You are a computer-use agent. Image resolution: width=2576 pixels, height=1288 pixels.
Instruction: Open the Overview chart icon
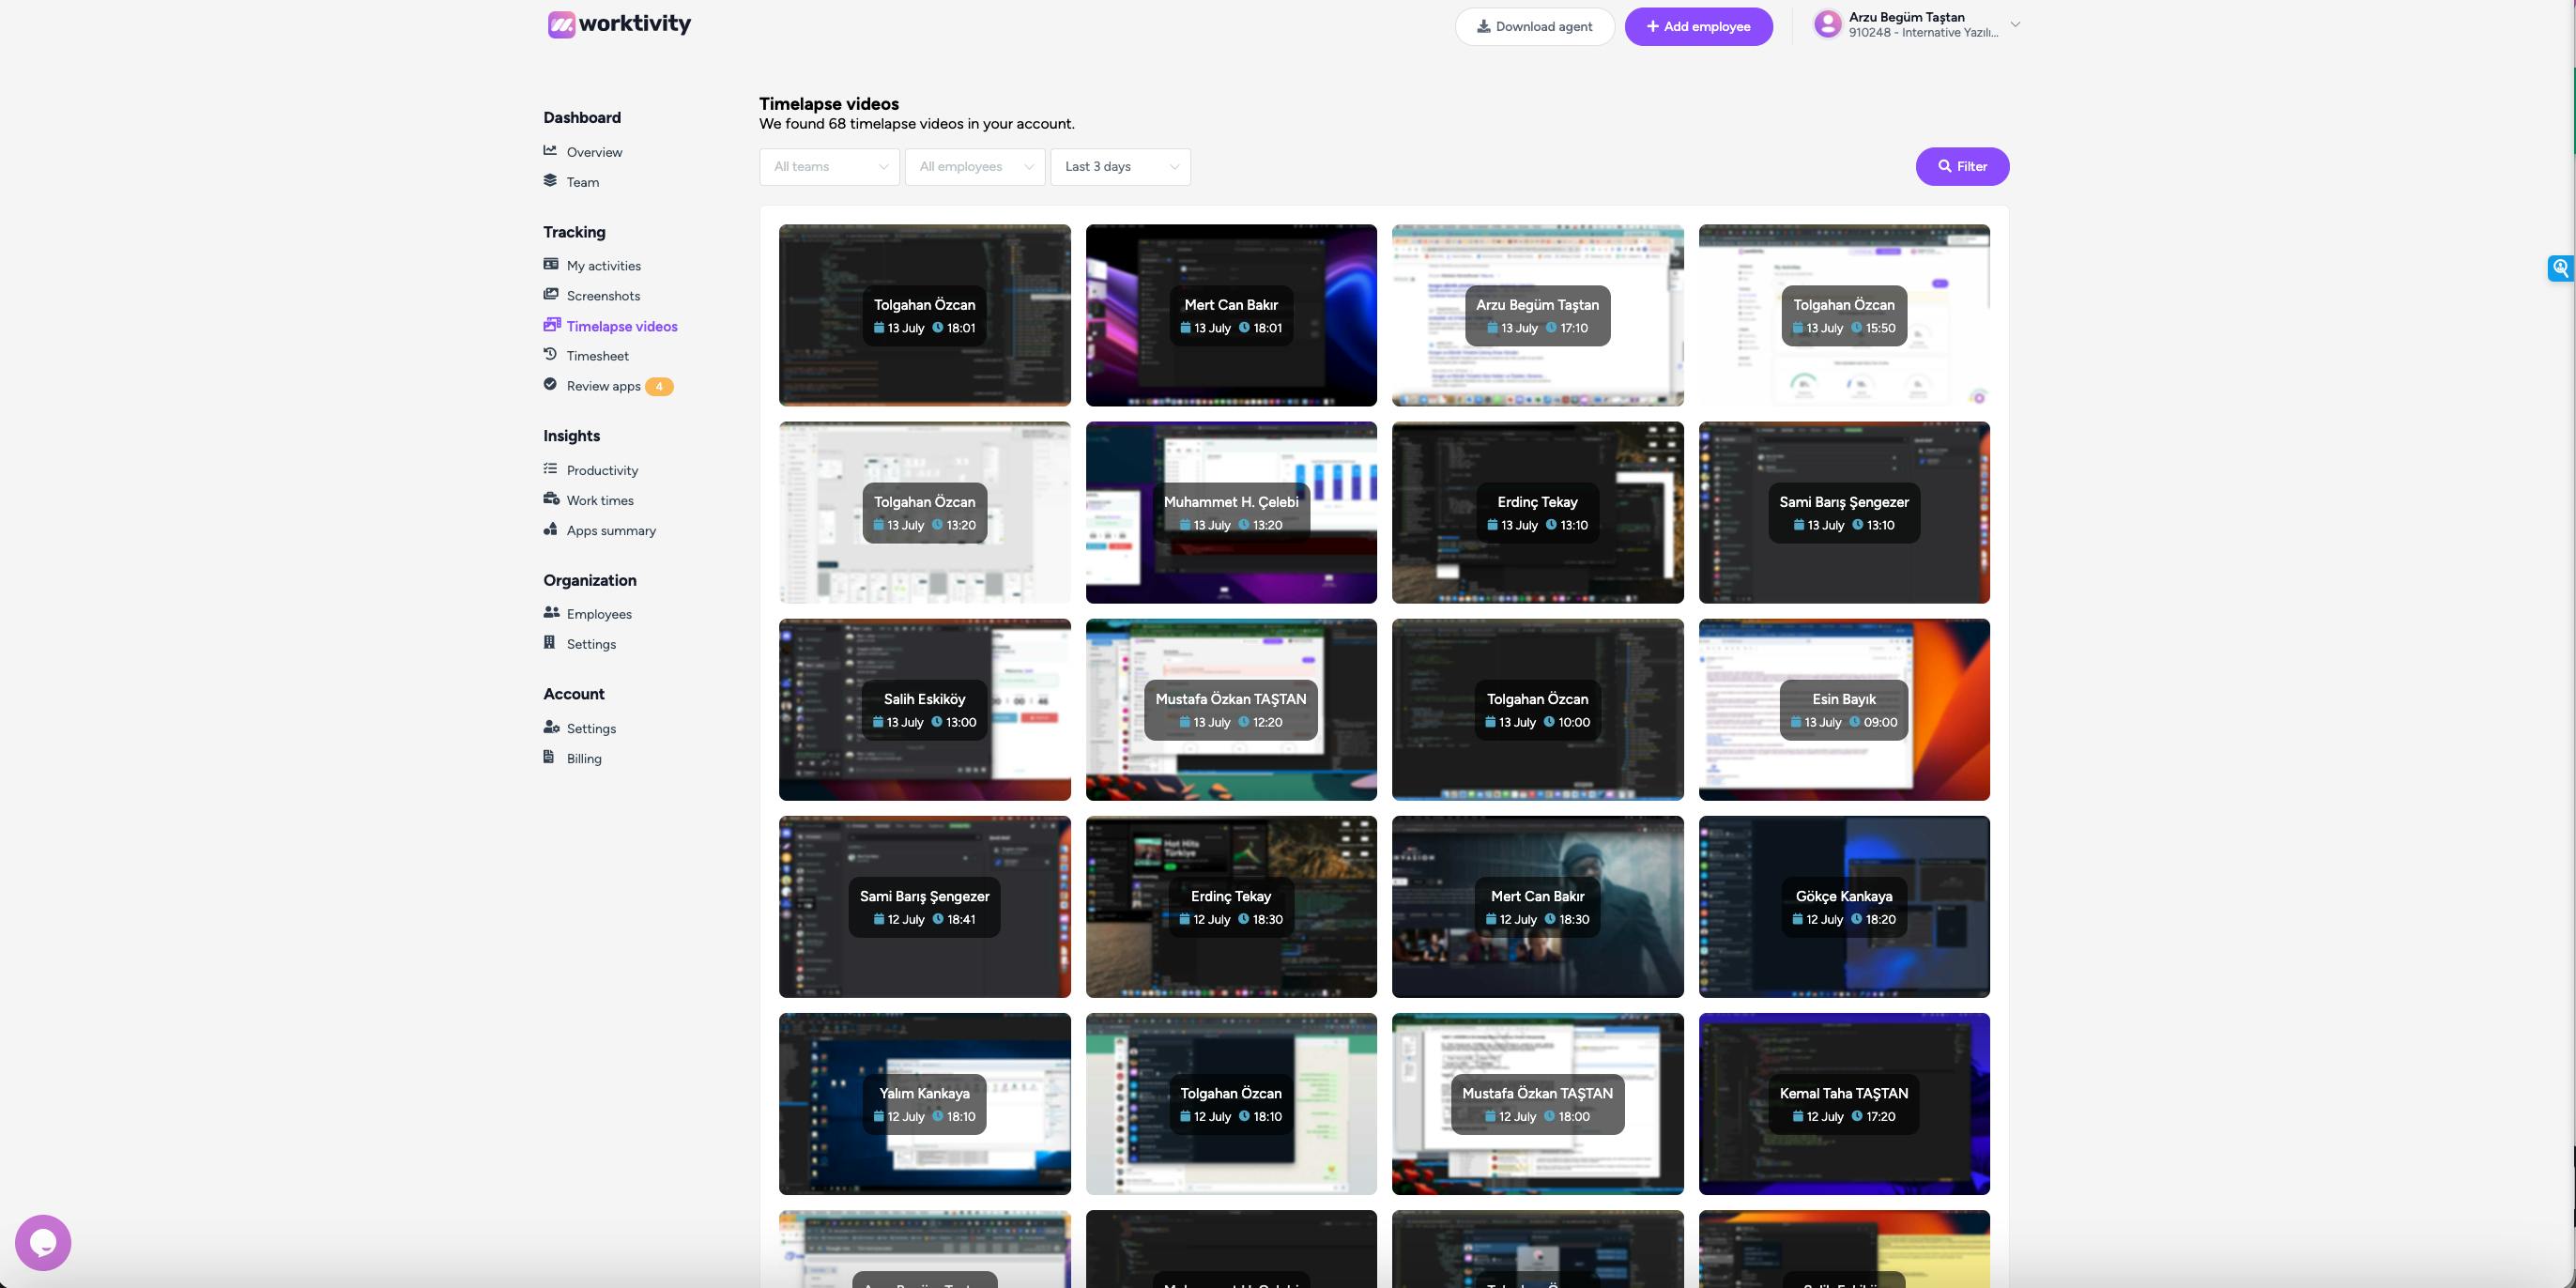pos(550,151)
